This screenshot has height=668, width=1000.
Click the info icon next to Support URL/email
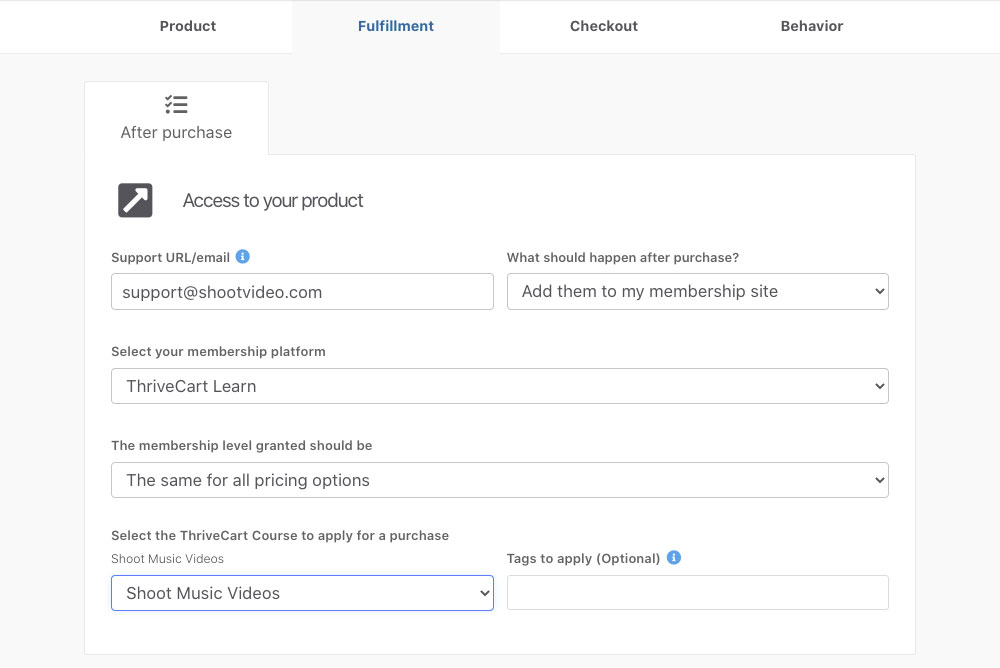[x=242, y=256]
